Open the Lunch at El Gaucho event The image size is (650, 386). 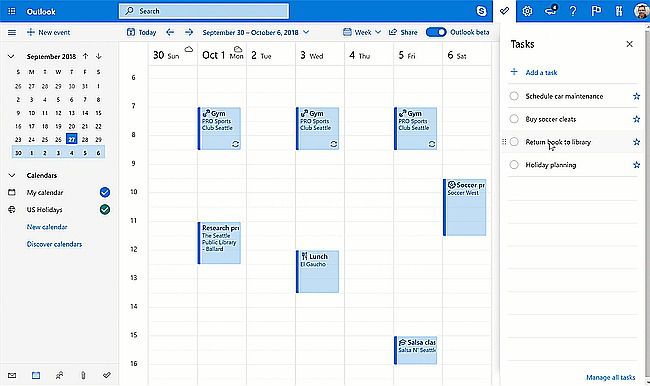(x=318, y=272)
